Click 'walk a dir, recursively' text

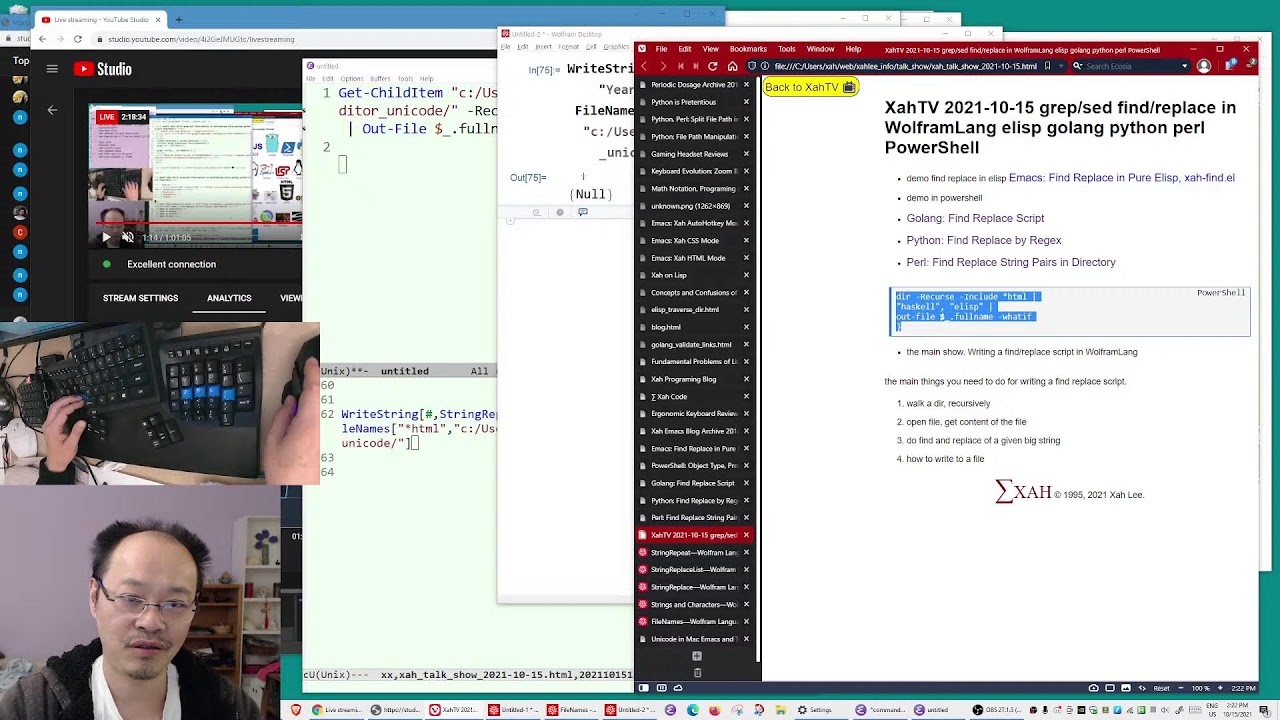(x=948, y=403)
